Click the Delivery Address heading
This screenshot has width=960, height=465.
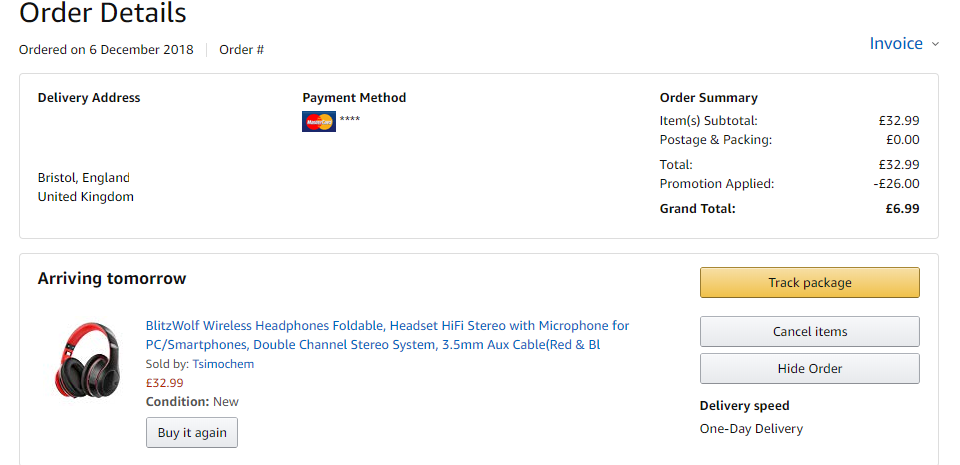point(89,98)
